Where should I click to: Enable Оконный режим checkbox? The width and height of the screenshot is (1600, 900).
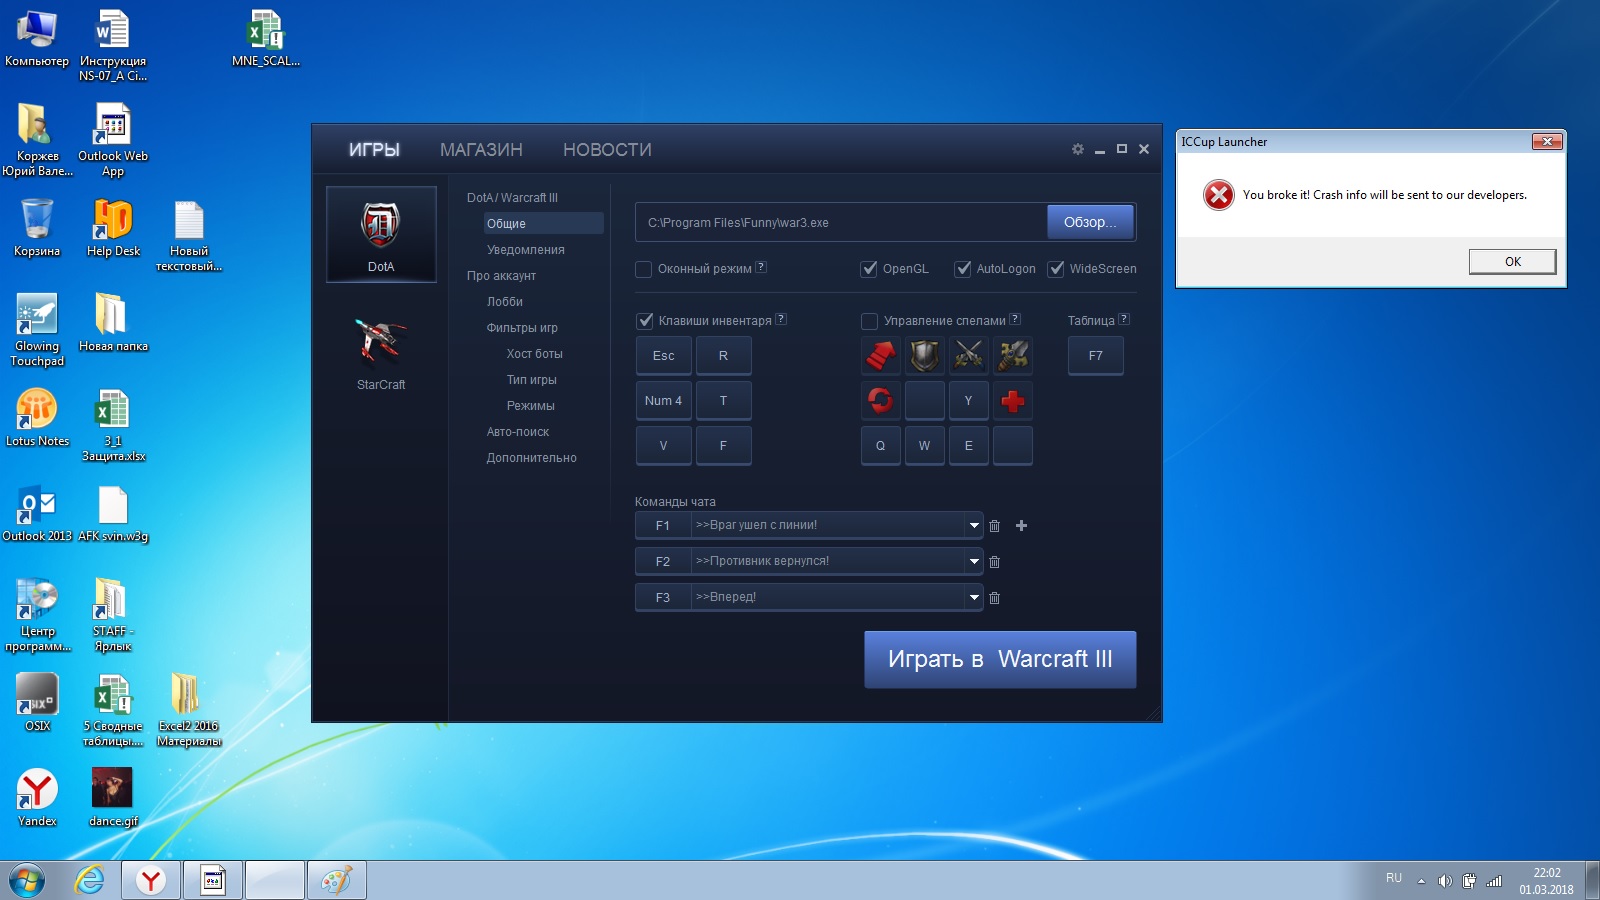coord(644,269)
